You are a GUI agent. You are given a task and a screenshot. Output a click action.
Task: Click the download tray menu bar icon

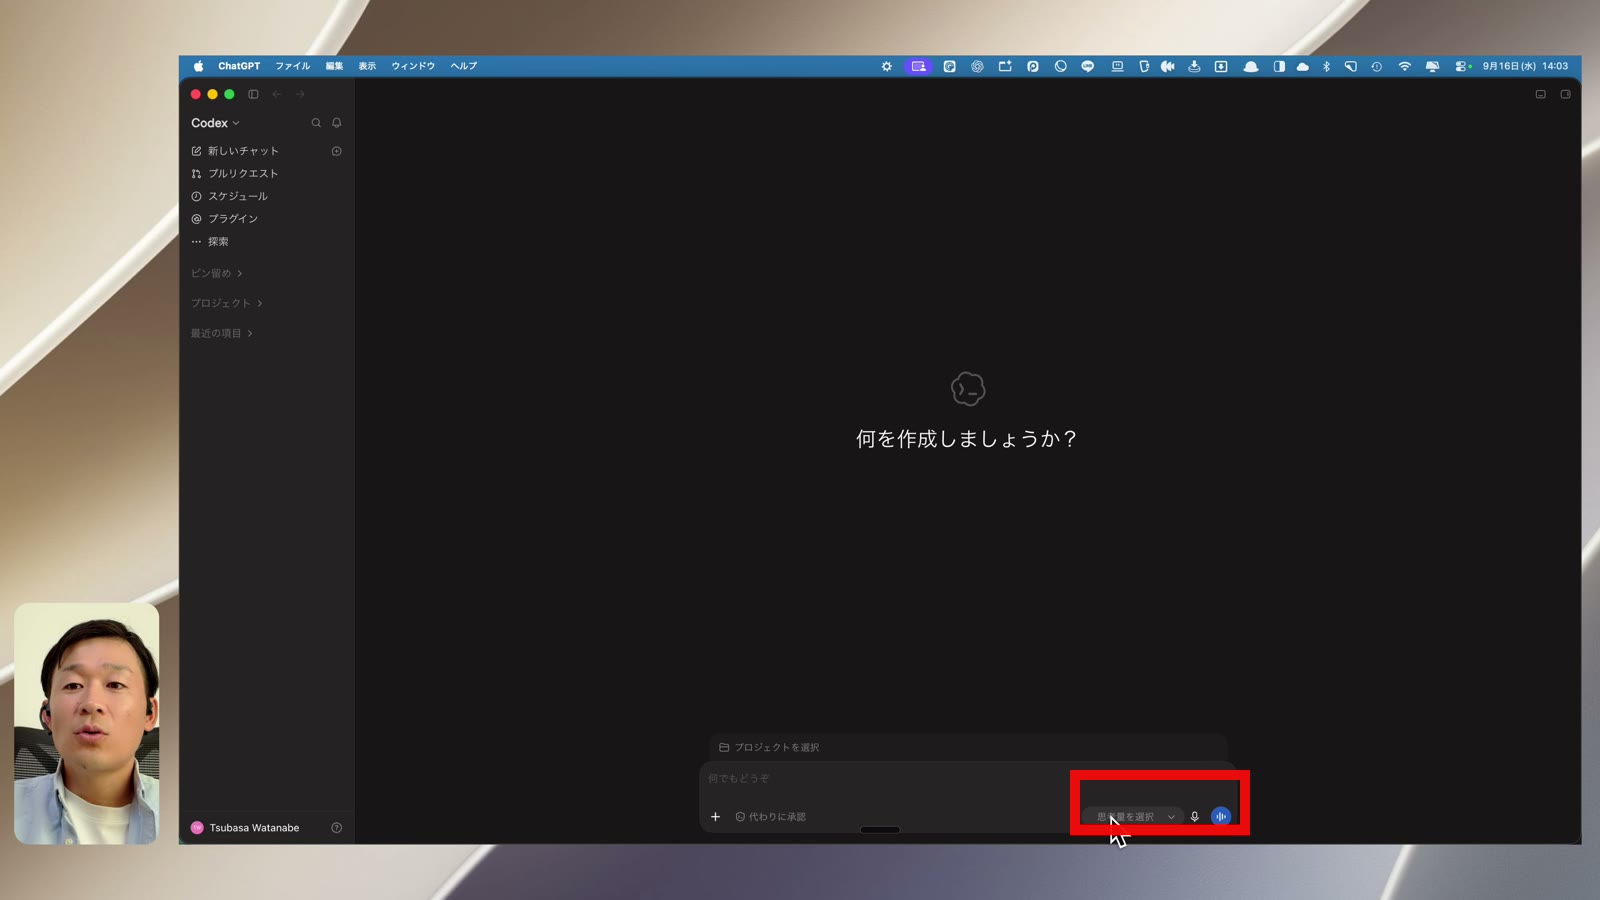(x=1194, y=66)
